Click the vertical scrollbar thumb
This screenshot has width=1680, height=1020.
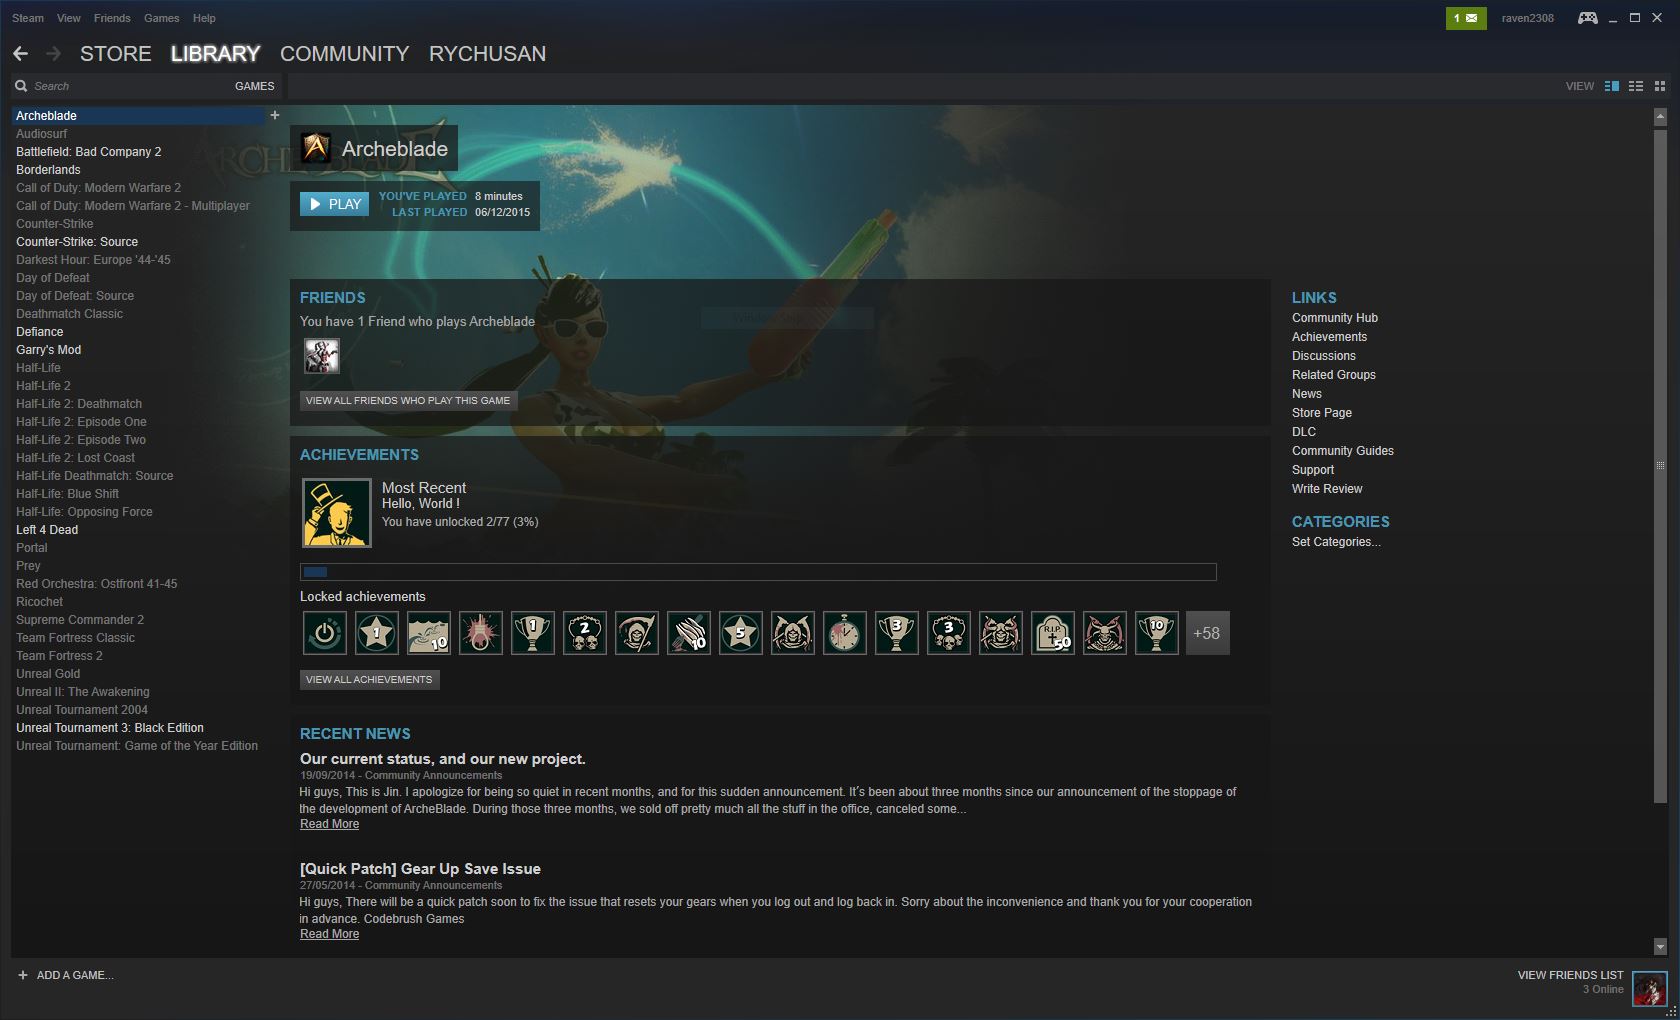(x=1660, y=465)
